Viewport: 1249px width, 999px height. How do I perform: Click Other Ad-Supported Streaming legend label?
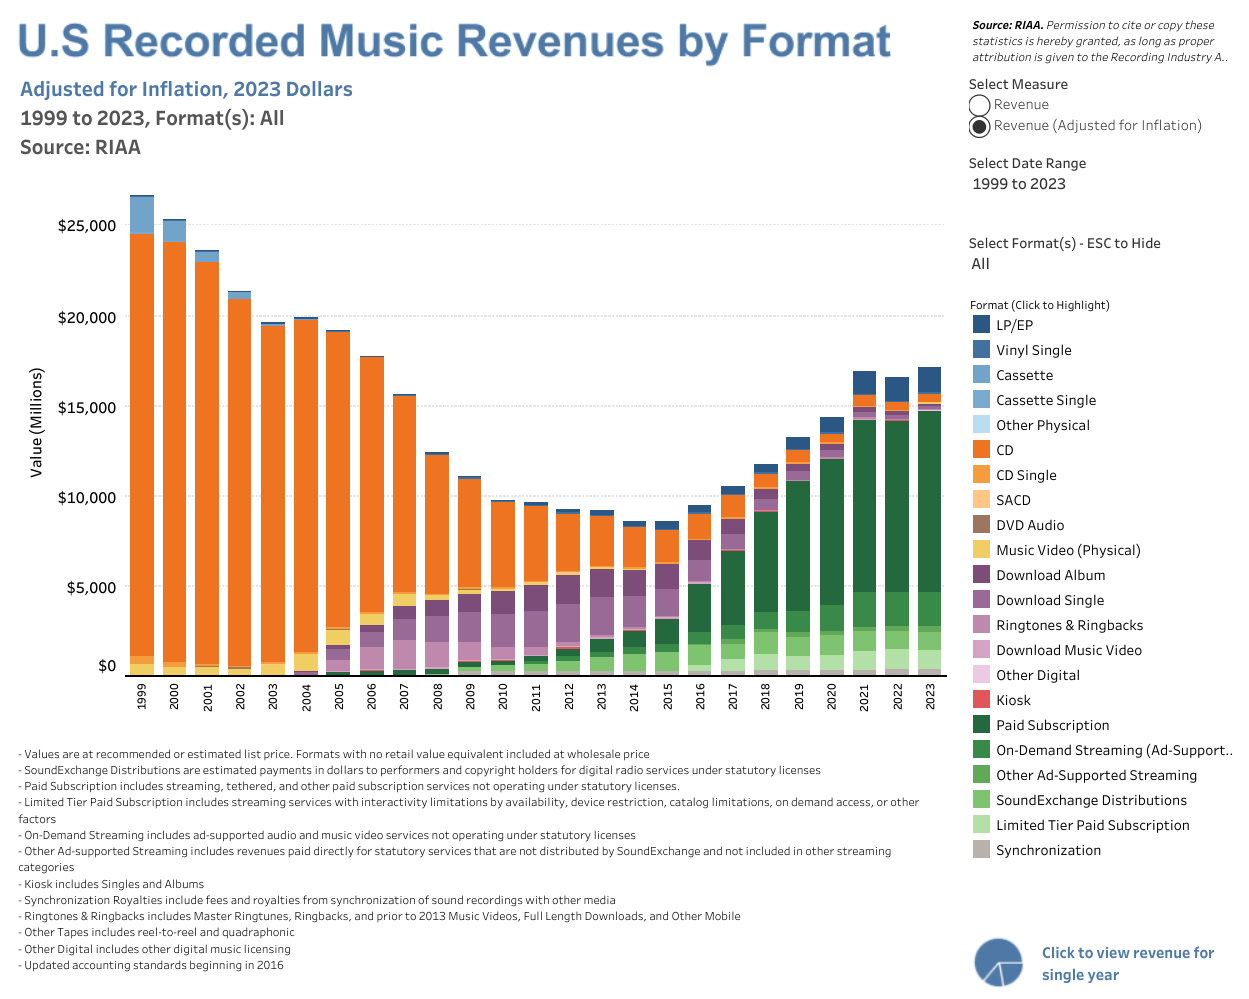tap(1096, 775)
